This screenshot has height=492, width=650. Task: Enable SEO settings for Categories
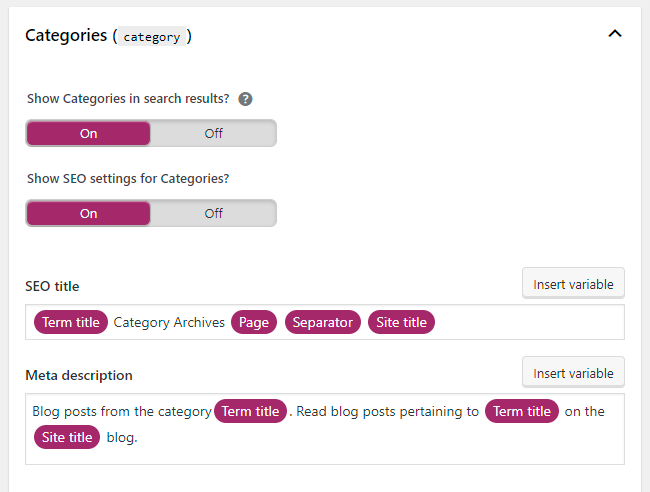tap(89, 213)
